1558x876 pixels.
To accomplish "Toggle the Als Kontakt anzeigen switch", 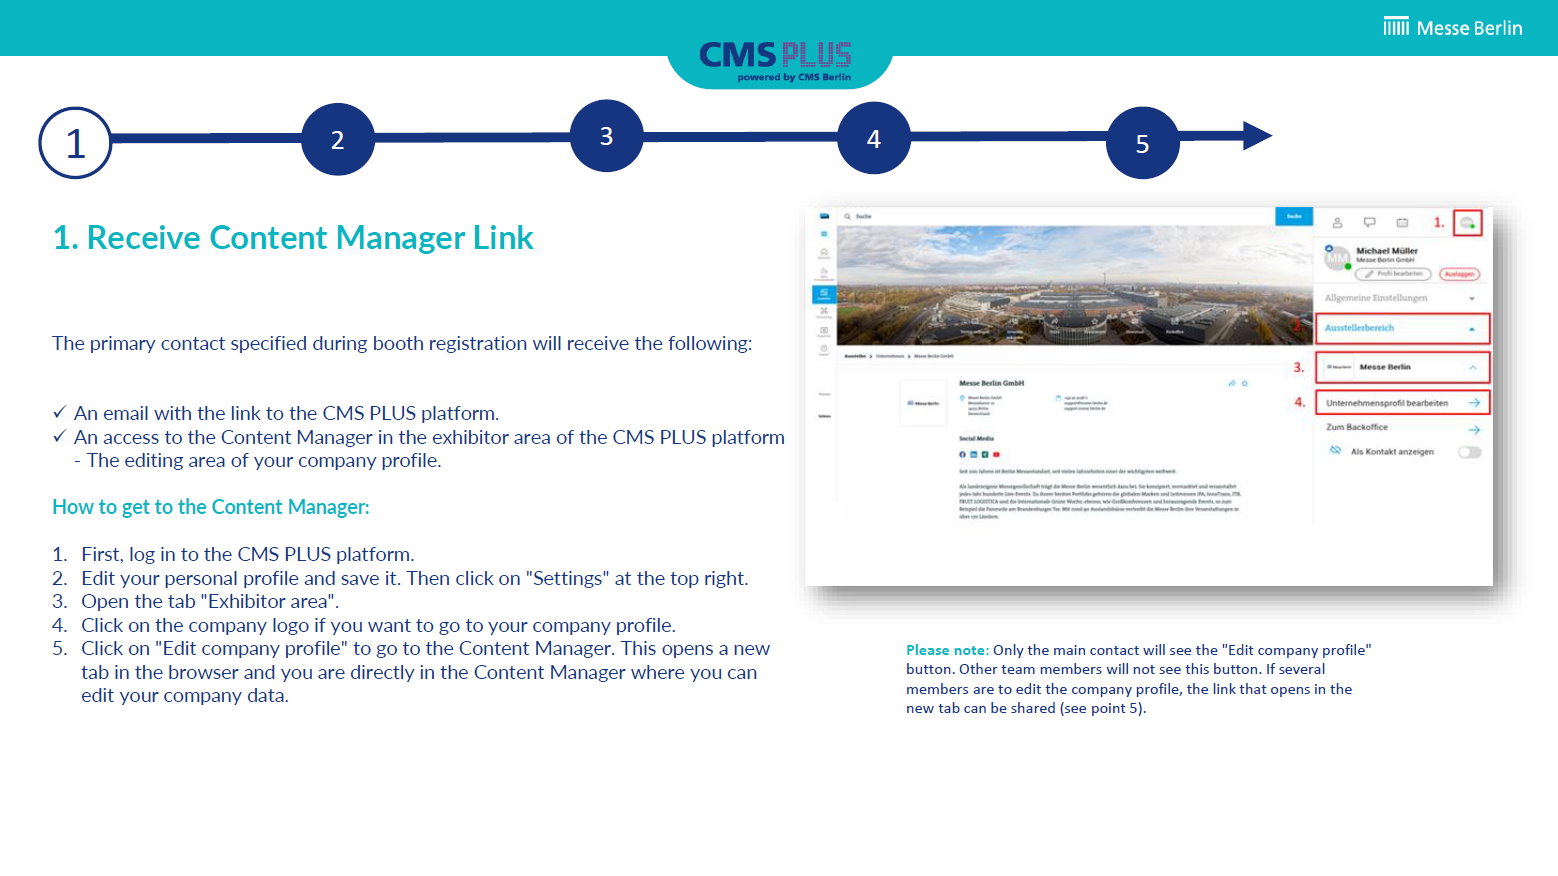I will coord(1470,452).
